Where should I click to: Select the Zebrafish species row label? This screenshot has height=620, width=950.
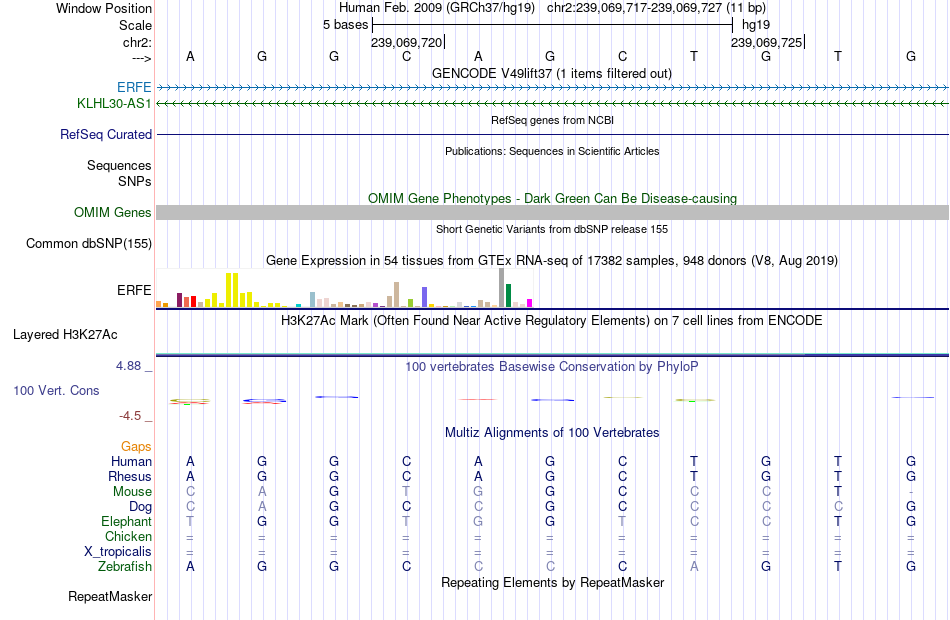click(x=125, y=567)
